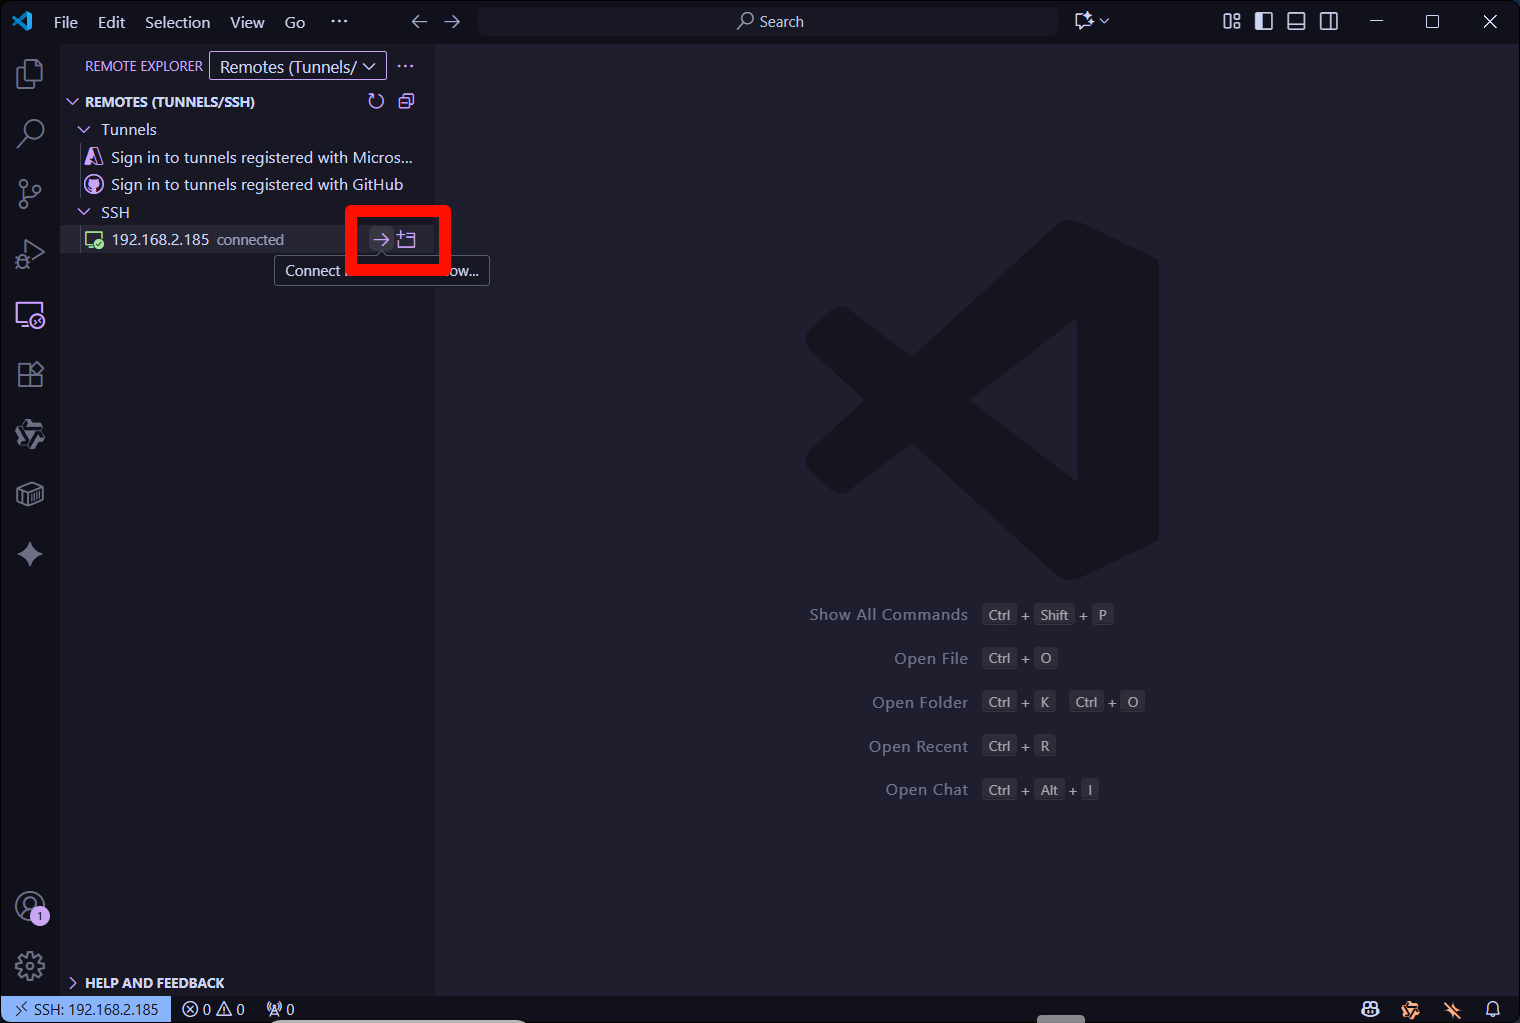Image resolution: width=1520 pixels, height=1023 pixels.
Task: Click the Search command center box
Action: coord(768,21)
